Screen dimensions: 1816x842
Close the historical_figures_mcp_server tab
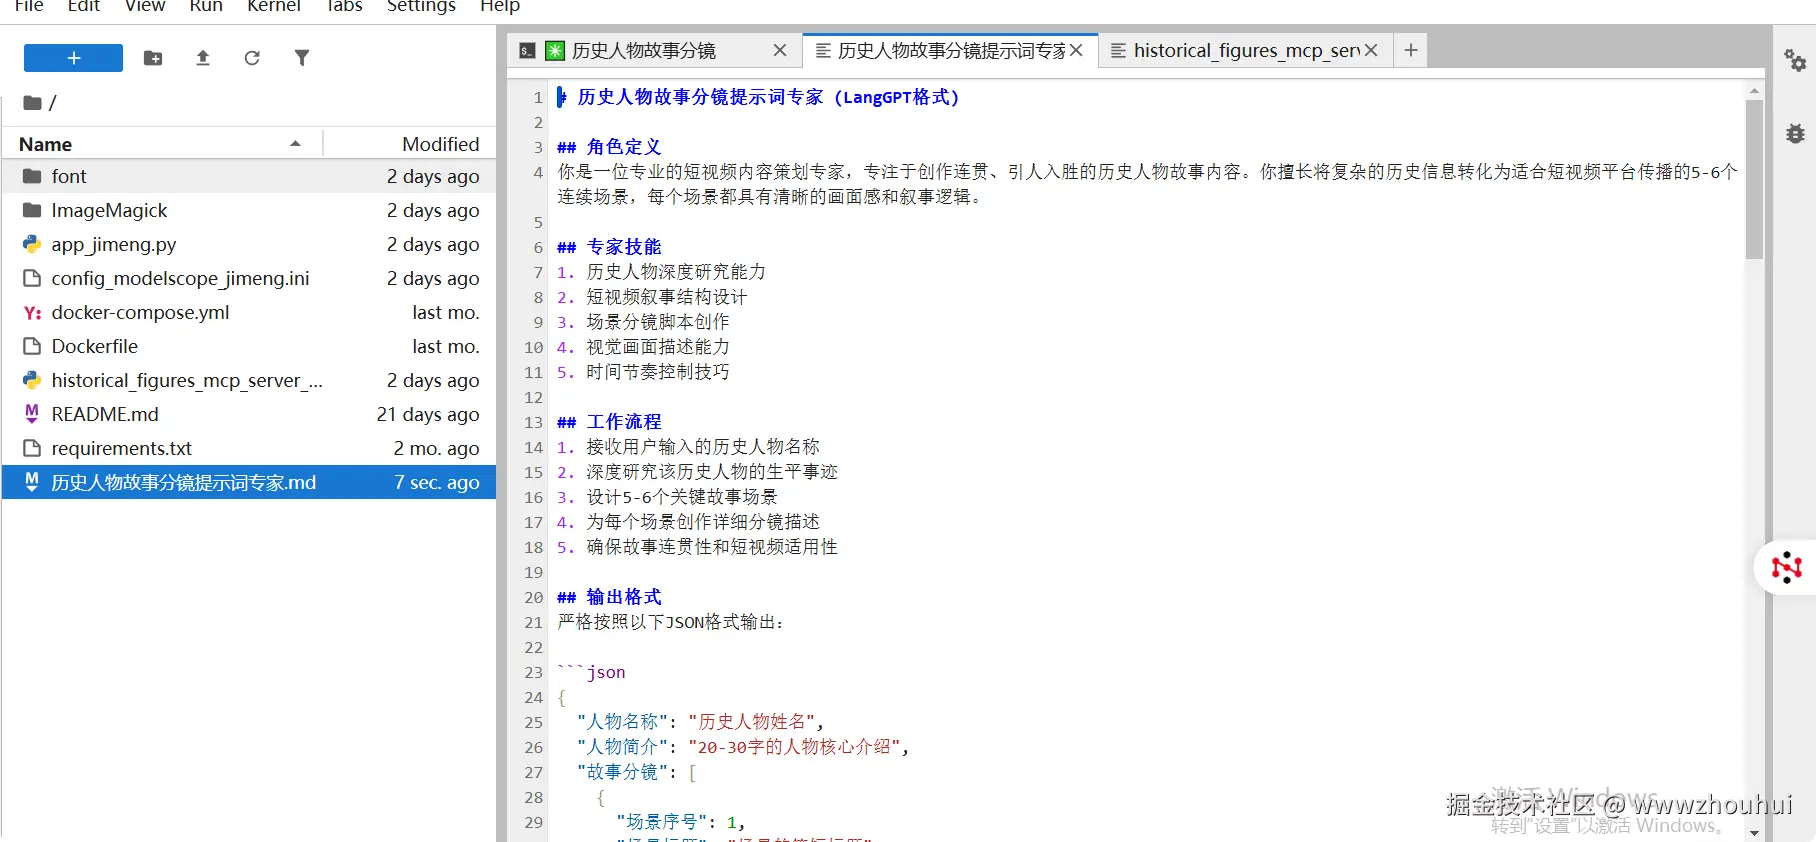1371,50
